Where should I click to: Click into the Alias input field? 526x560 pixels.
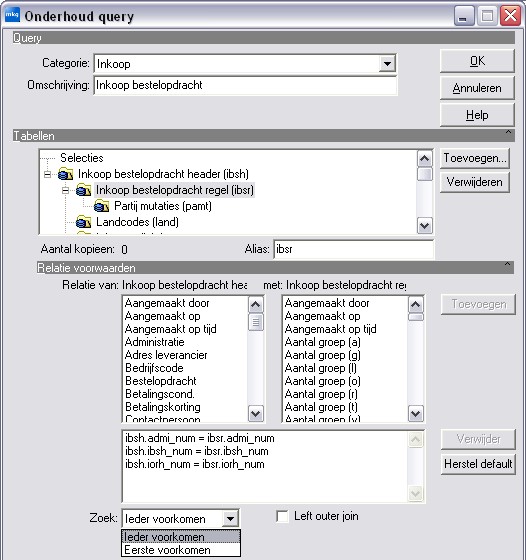tap(354, 249)
